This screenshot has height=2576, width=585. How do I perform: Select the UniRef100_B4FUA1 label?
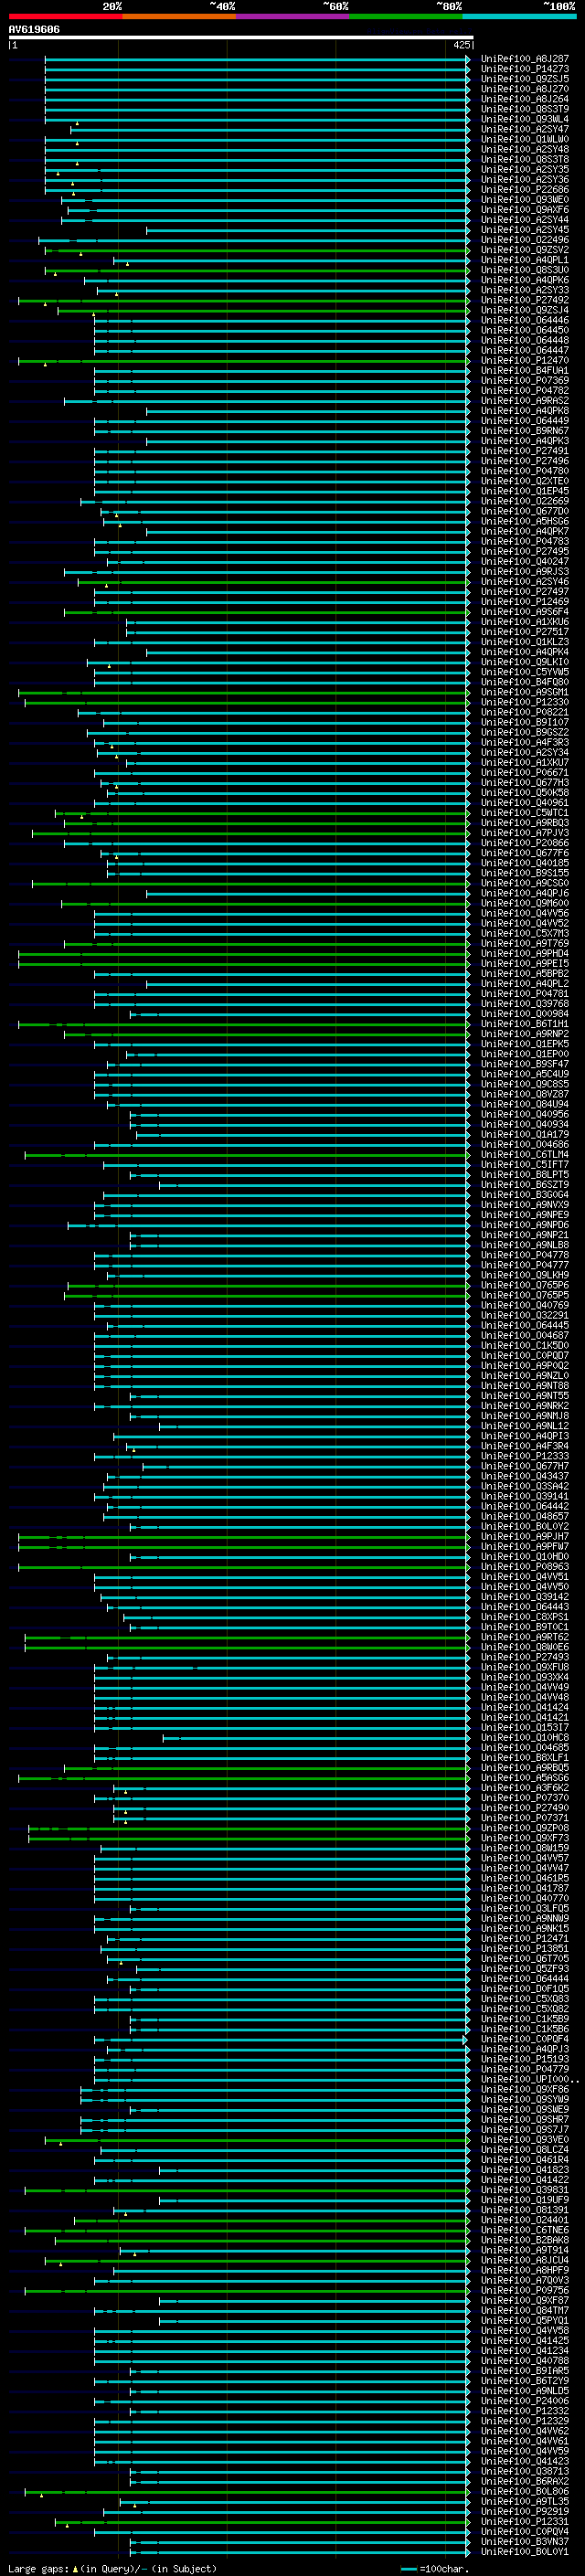click(x=524, y=371)
